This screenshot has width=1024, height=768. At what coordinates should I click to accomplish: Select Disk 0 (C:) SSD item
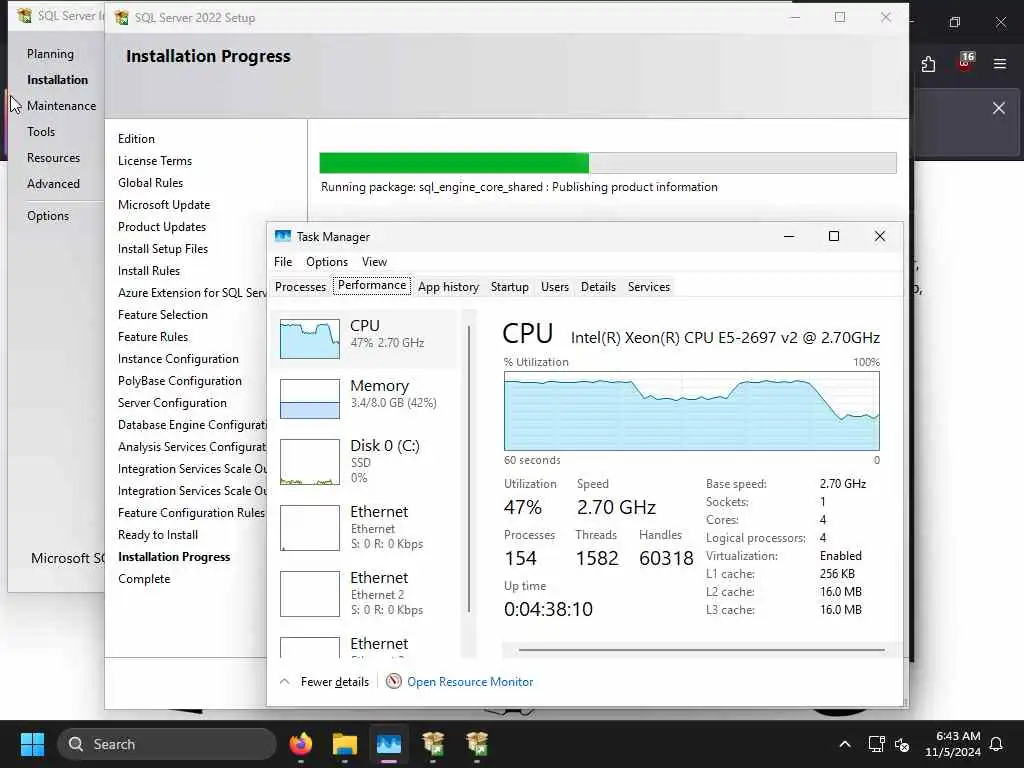pos(364,462)
